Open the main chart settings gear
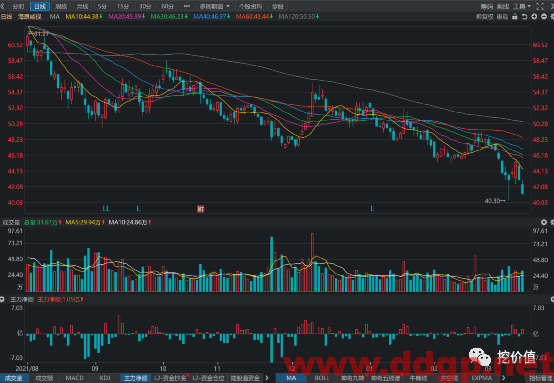554x383 pixels. [x=552, y=16]
